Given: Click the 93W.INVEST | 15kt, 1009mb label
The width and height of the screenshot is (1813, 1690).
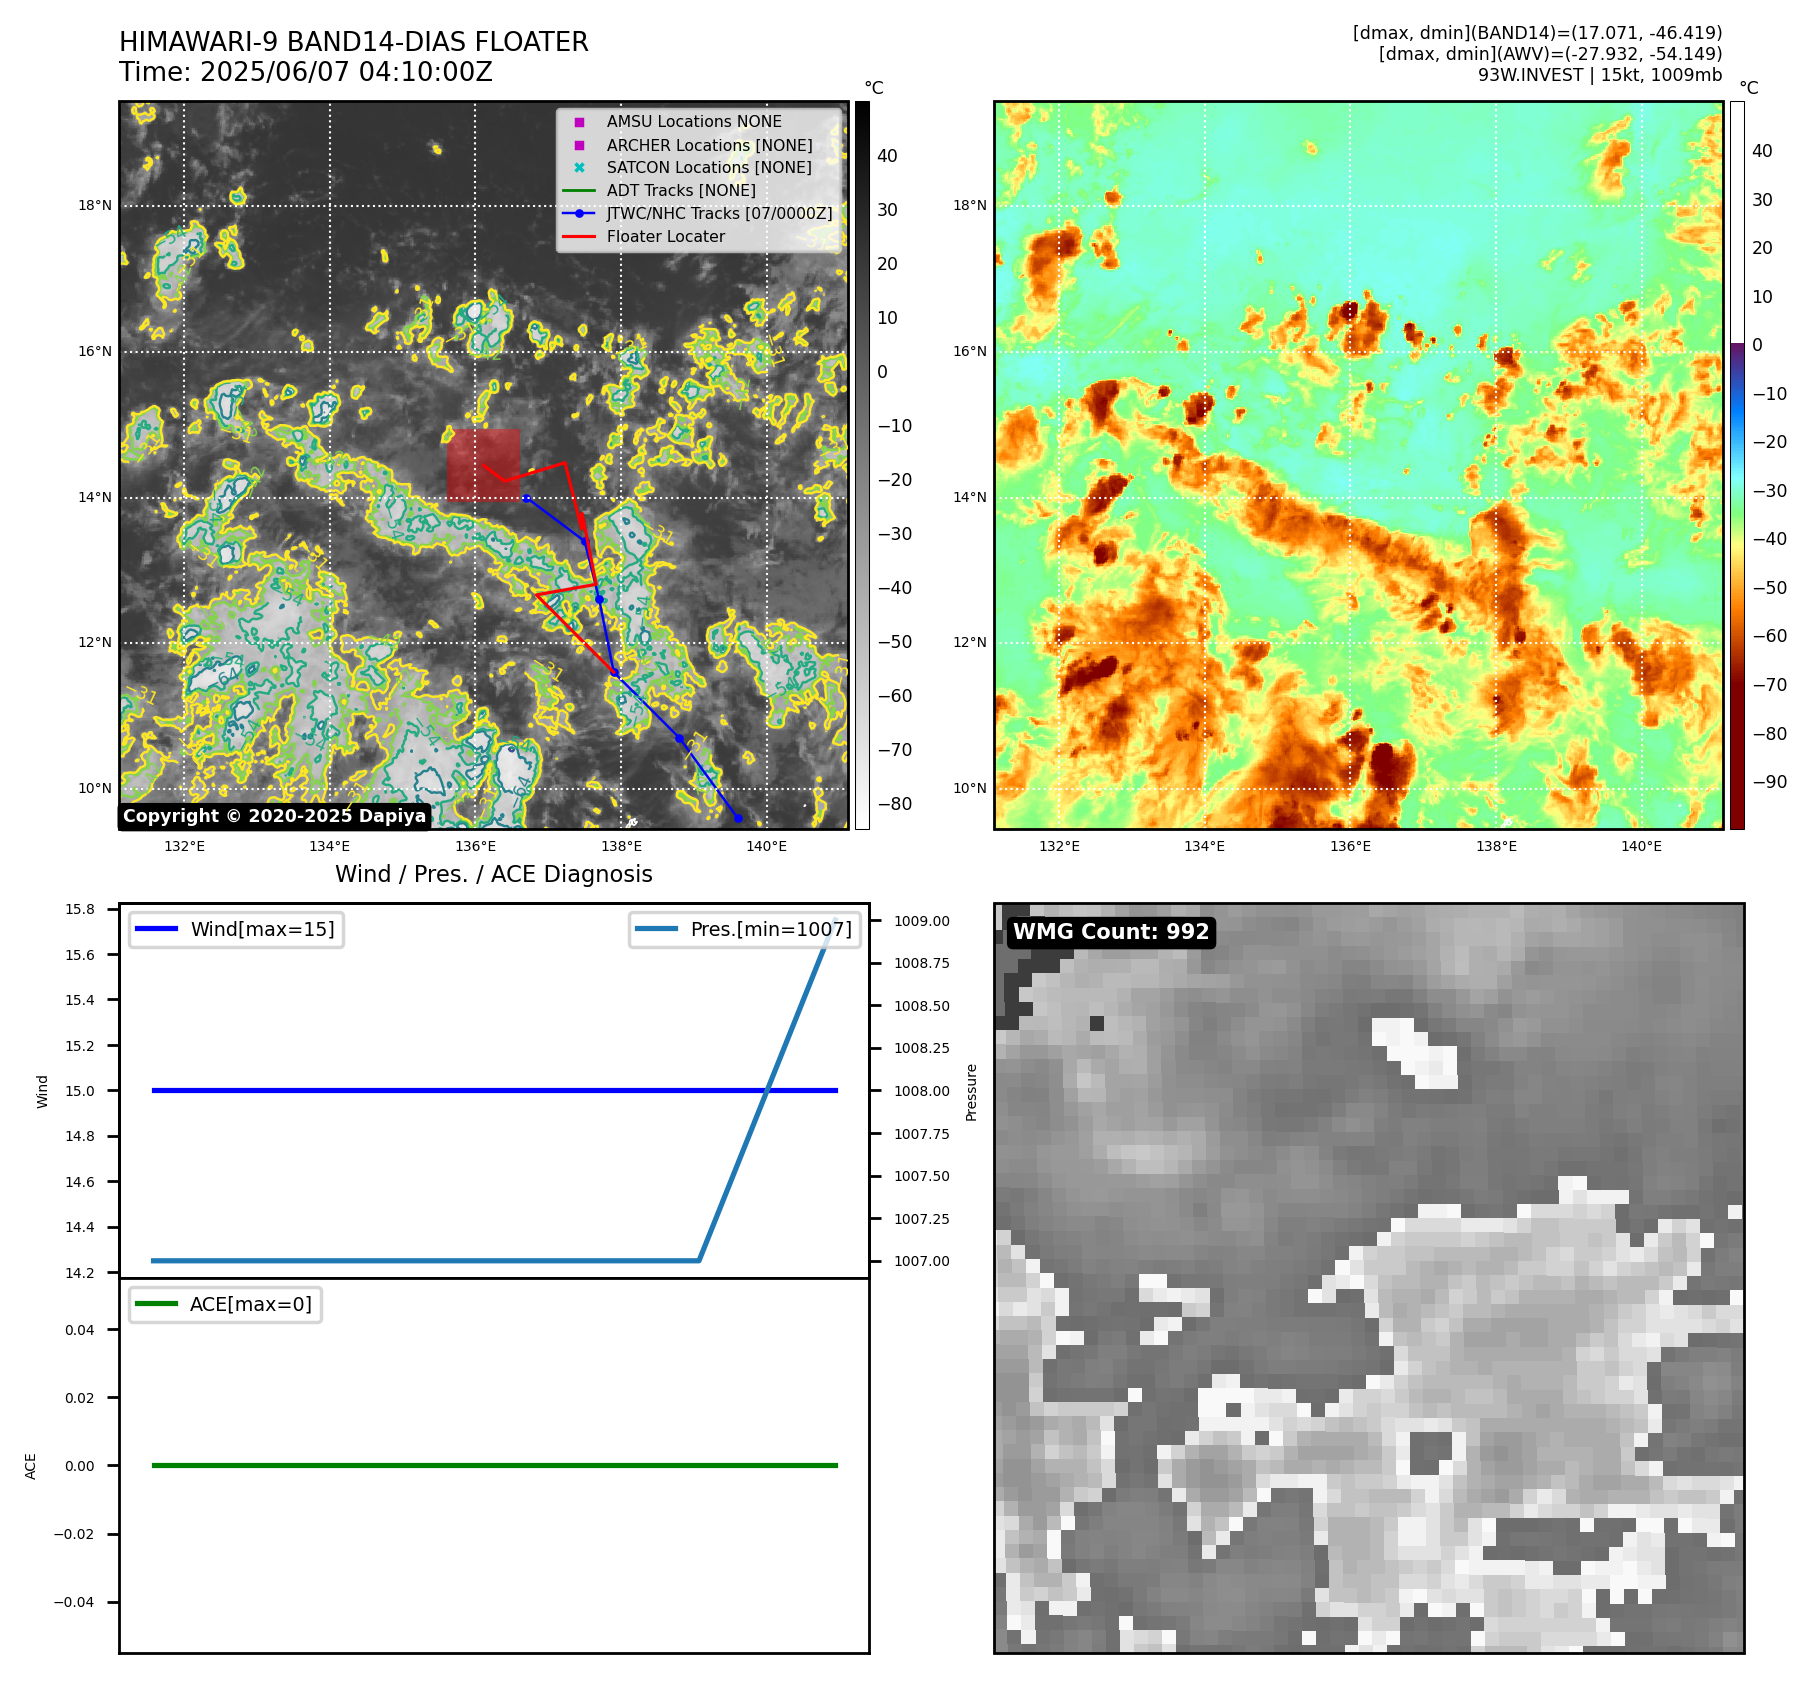Looking at the screenshot, I should pos(1600,75).
